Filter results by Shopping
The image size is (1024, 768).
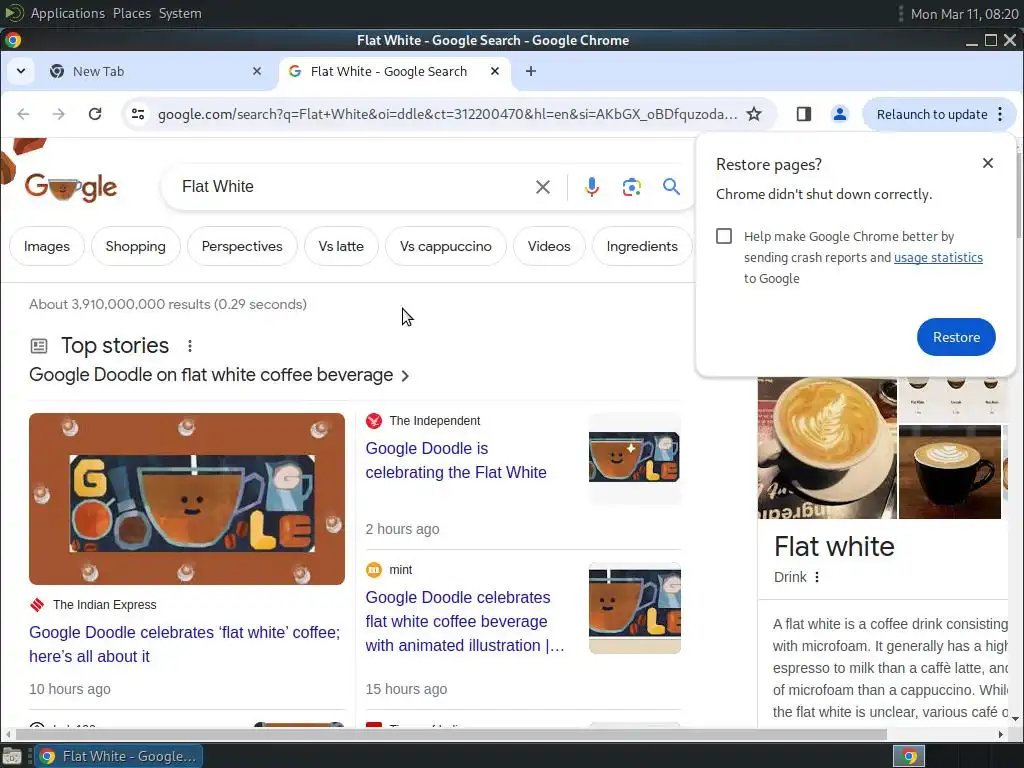coord(136,246)
